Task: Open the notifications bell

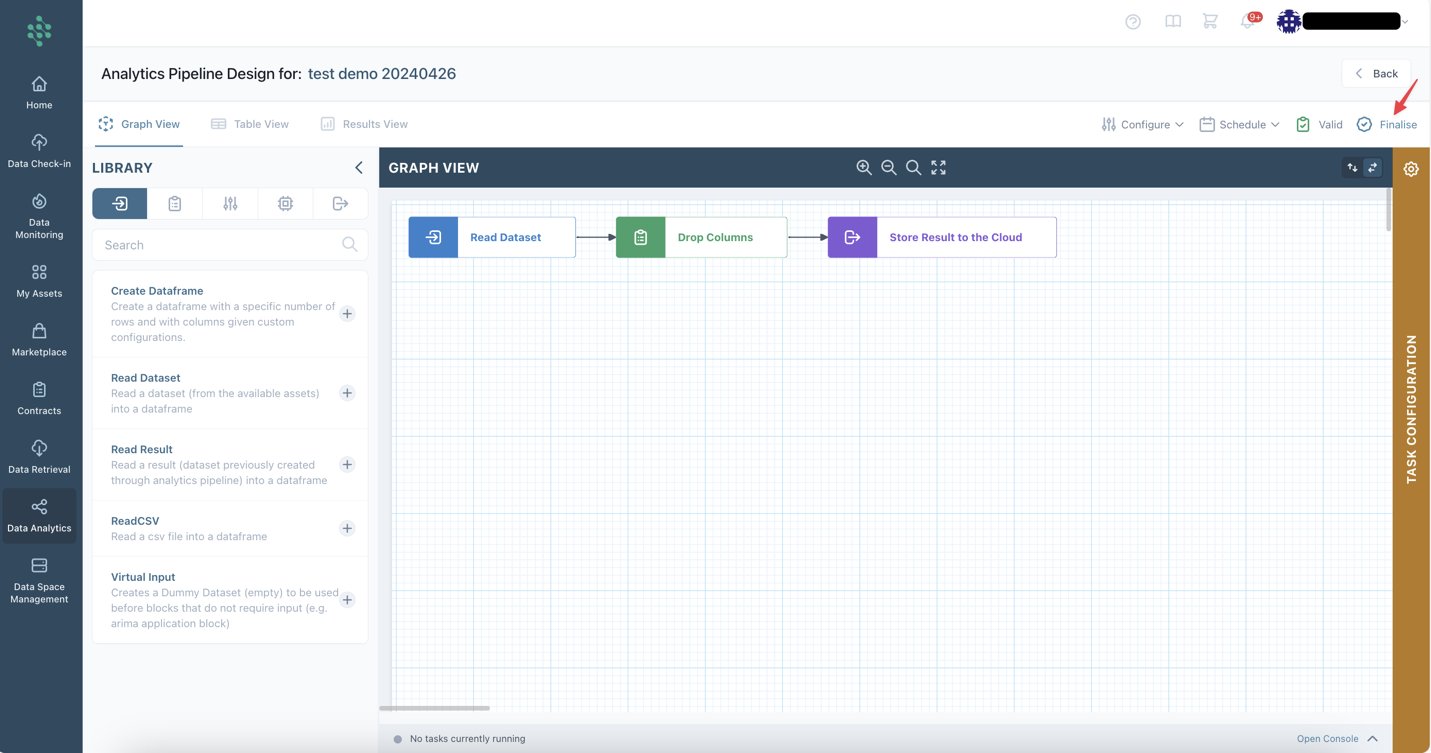Action: point(1247,21)
